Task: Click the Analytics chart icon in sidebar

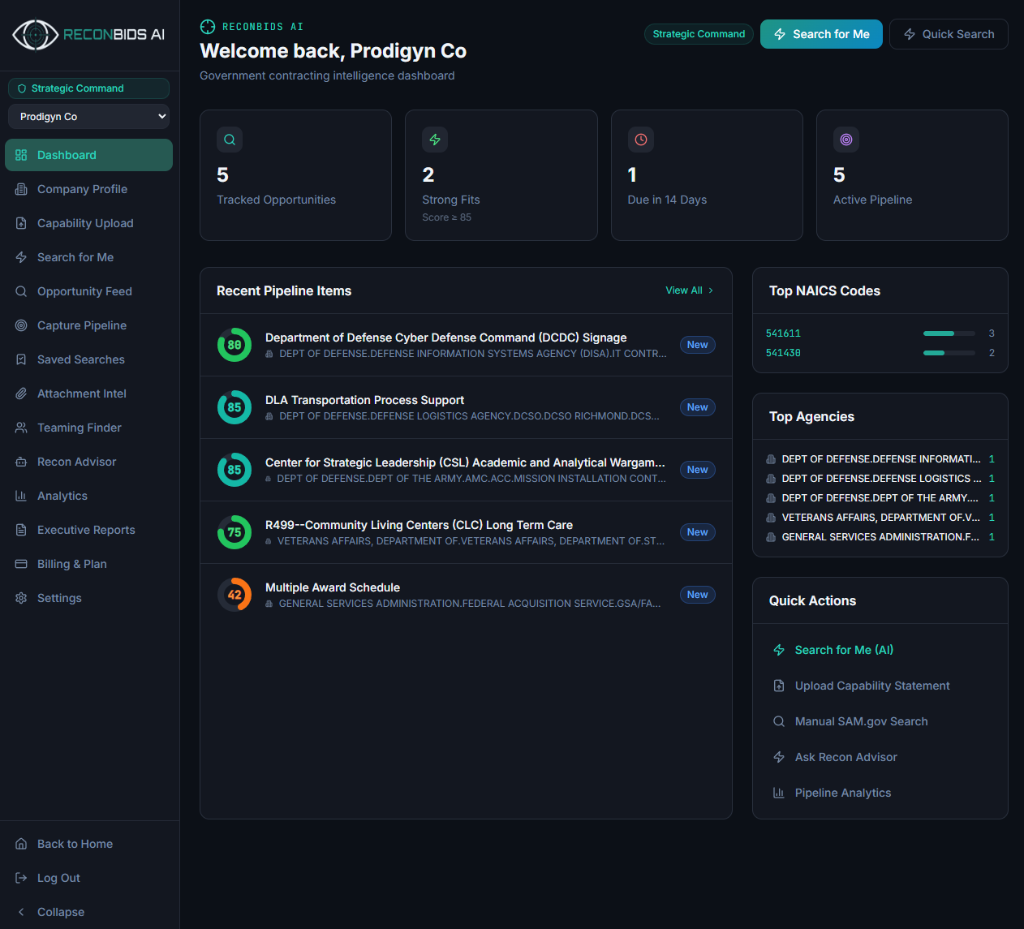Action: (x=22, y=496)
